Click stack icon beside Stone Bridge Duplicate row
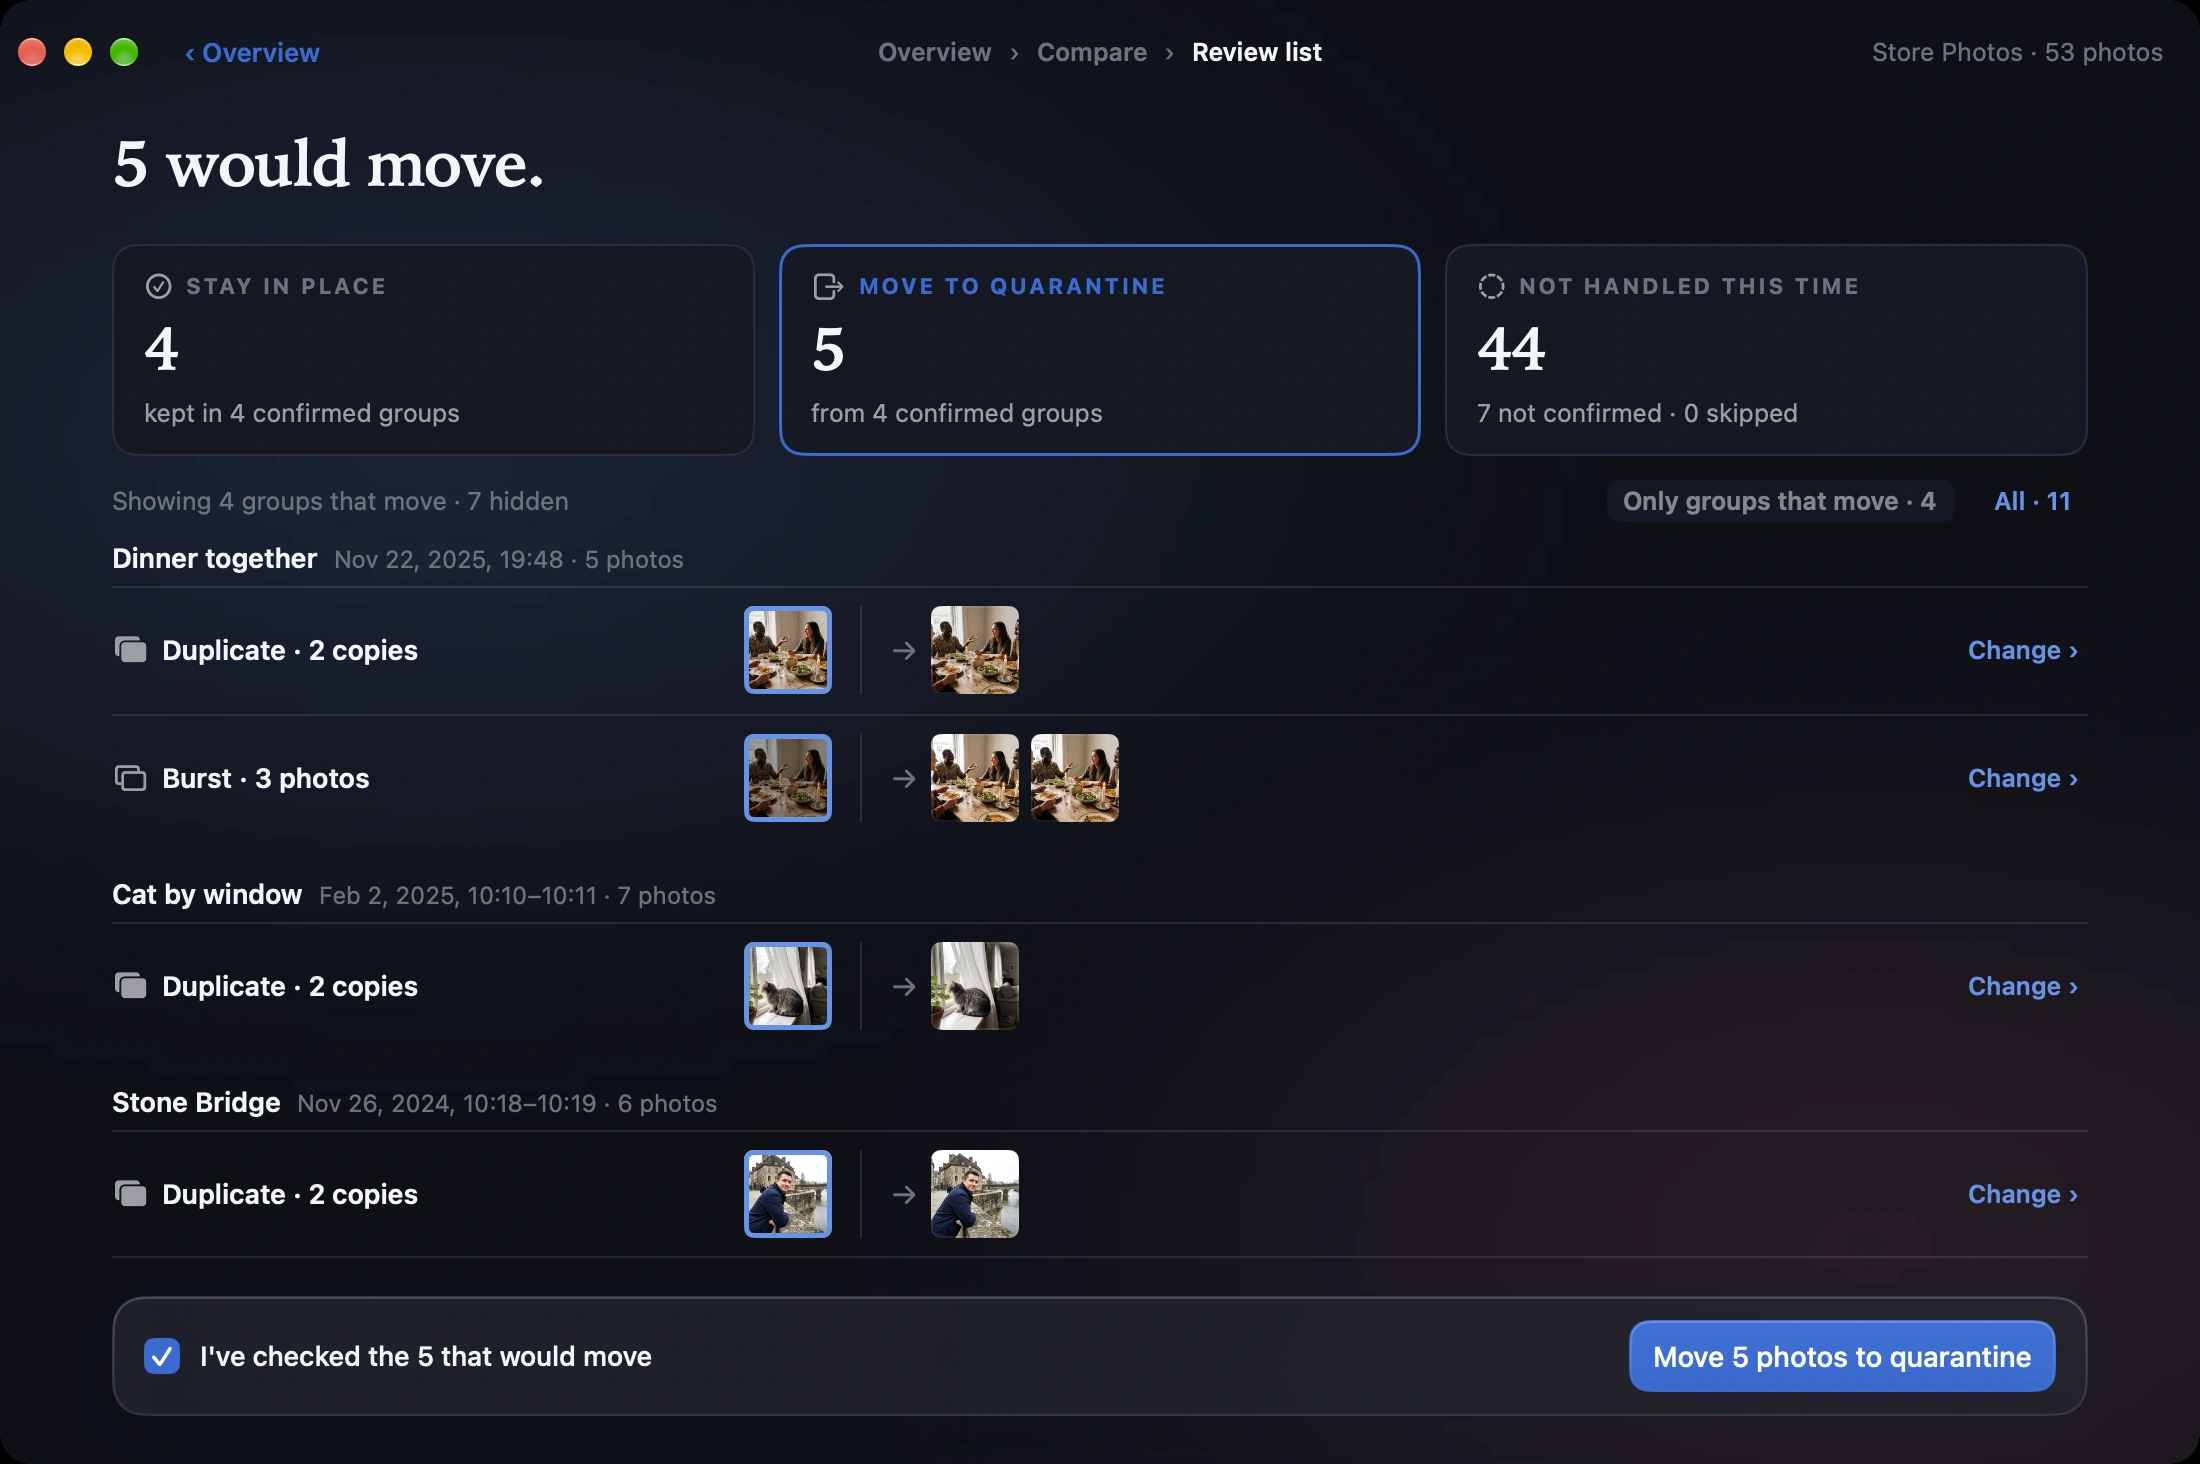The width and height of the screenshot is (2200, 1464). tap(130, 1194)
